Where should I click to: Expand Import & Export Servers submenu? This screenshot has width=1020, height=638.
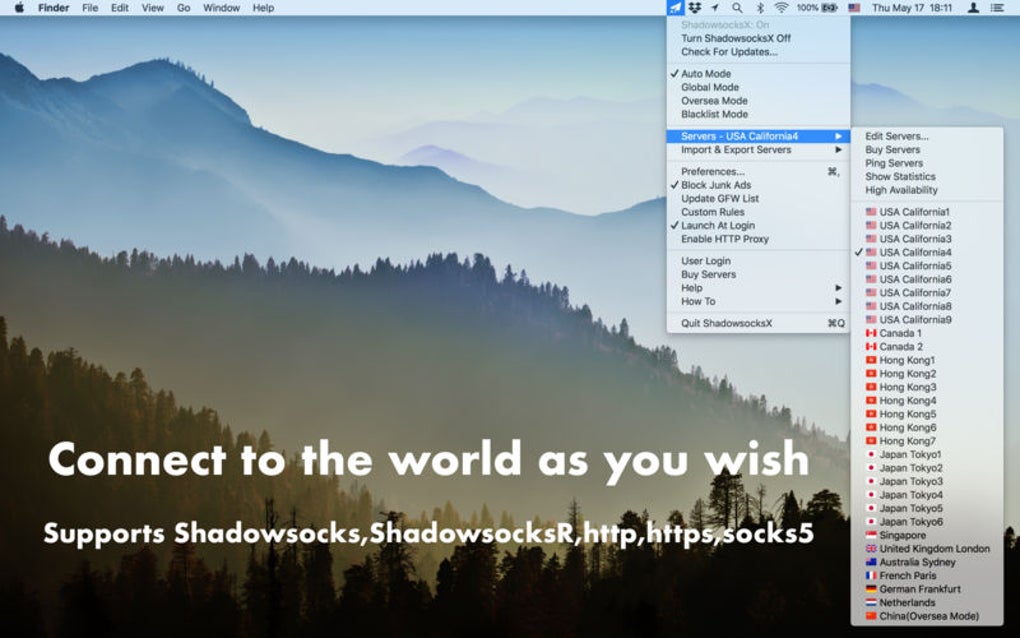758,150
